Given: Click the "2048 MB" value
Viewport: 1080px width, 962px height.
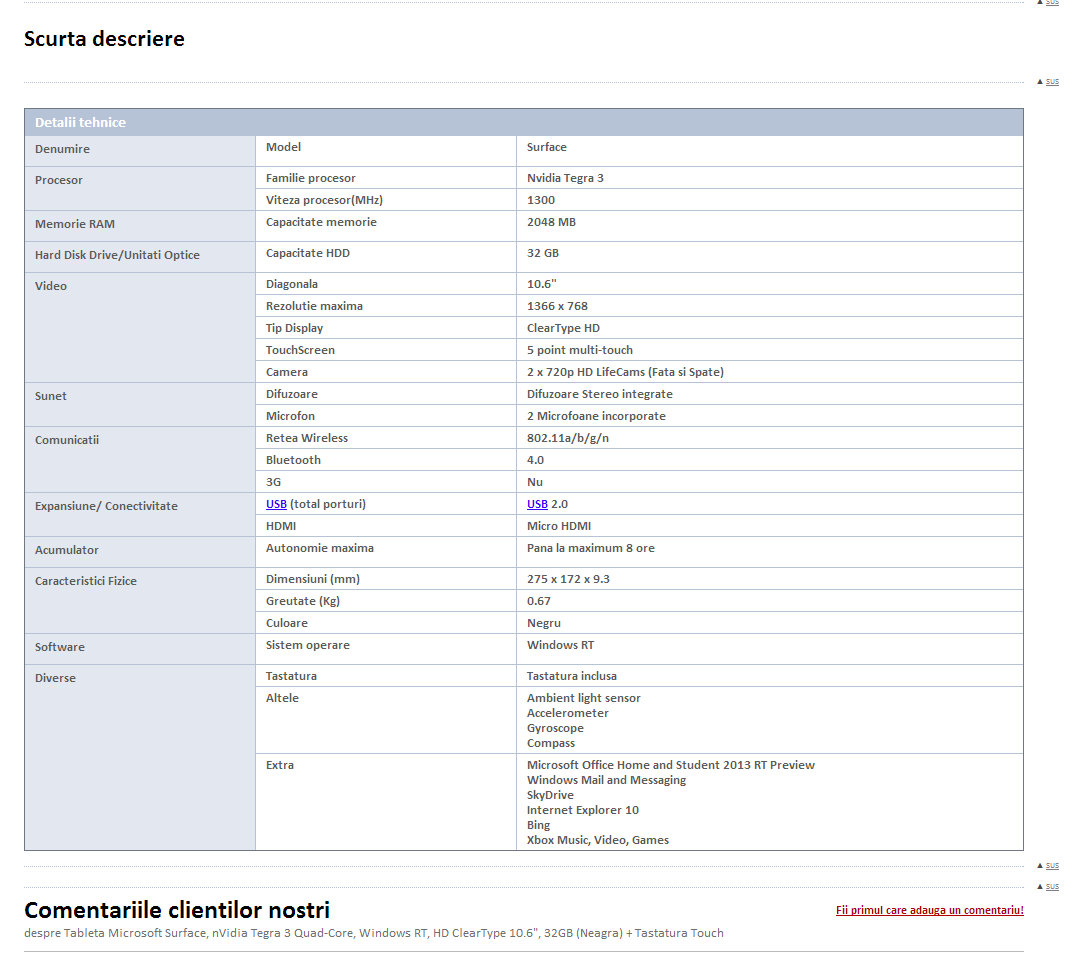Looking at the screenshot, I should (551, 222).
